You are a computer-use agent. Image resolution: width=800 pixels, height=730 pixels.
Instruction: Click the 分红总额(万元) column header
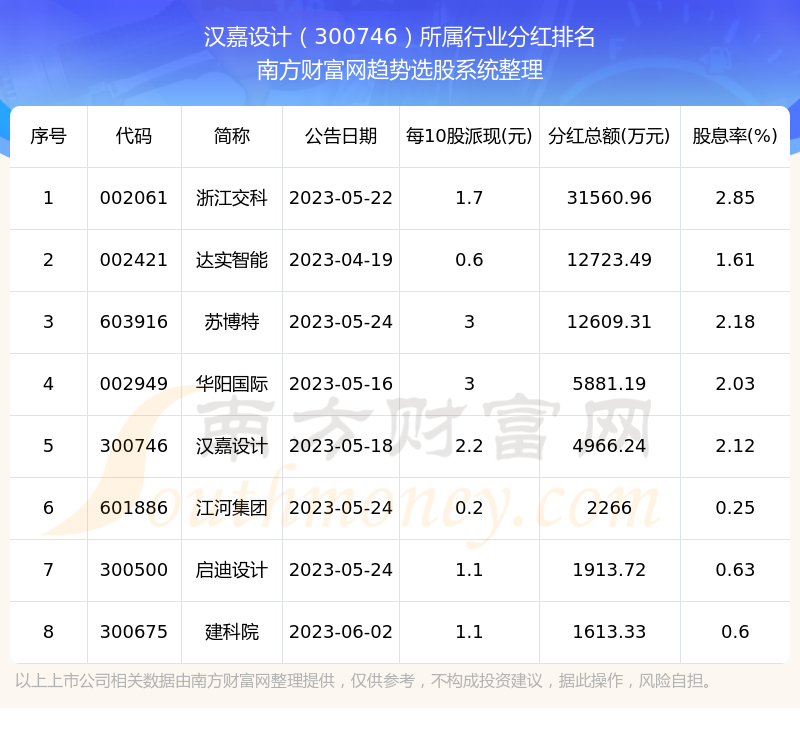(609, 136)
